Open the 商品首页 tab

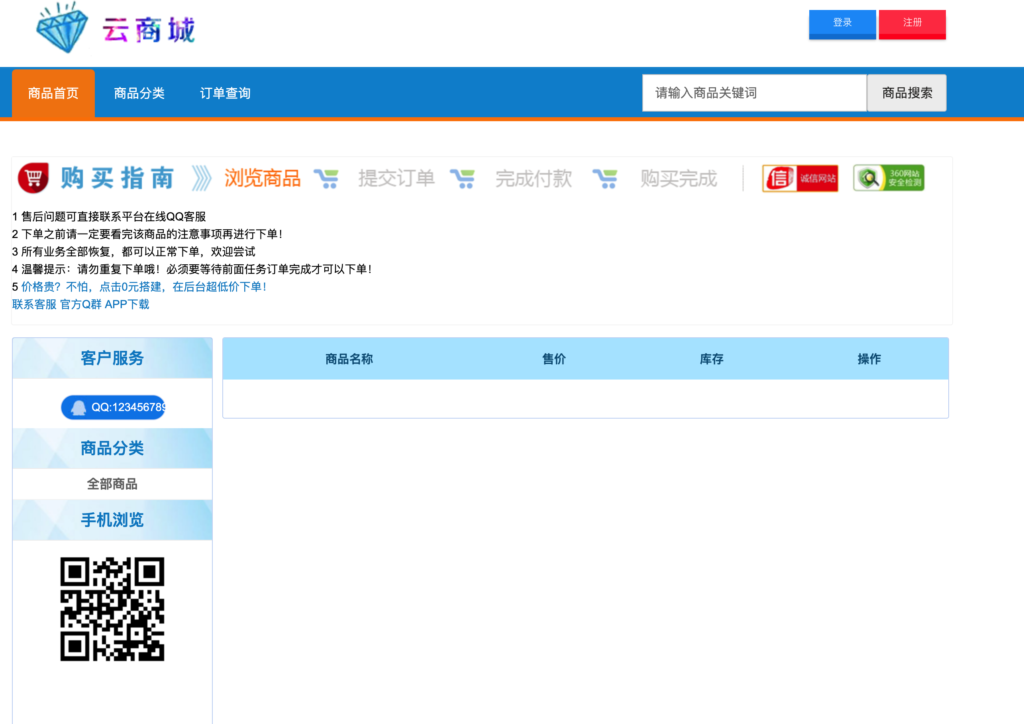click(54, 93)
